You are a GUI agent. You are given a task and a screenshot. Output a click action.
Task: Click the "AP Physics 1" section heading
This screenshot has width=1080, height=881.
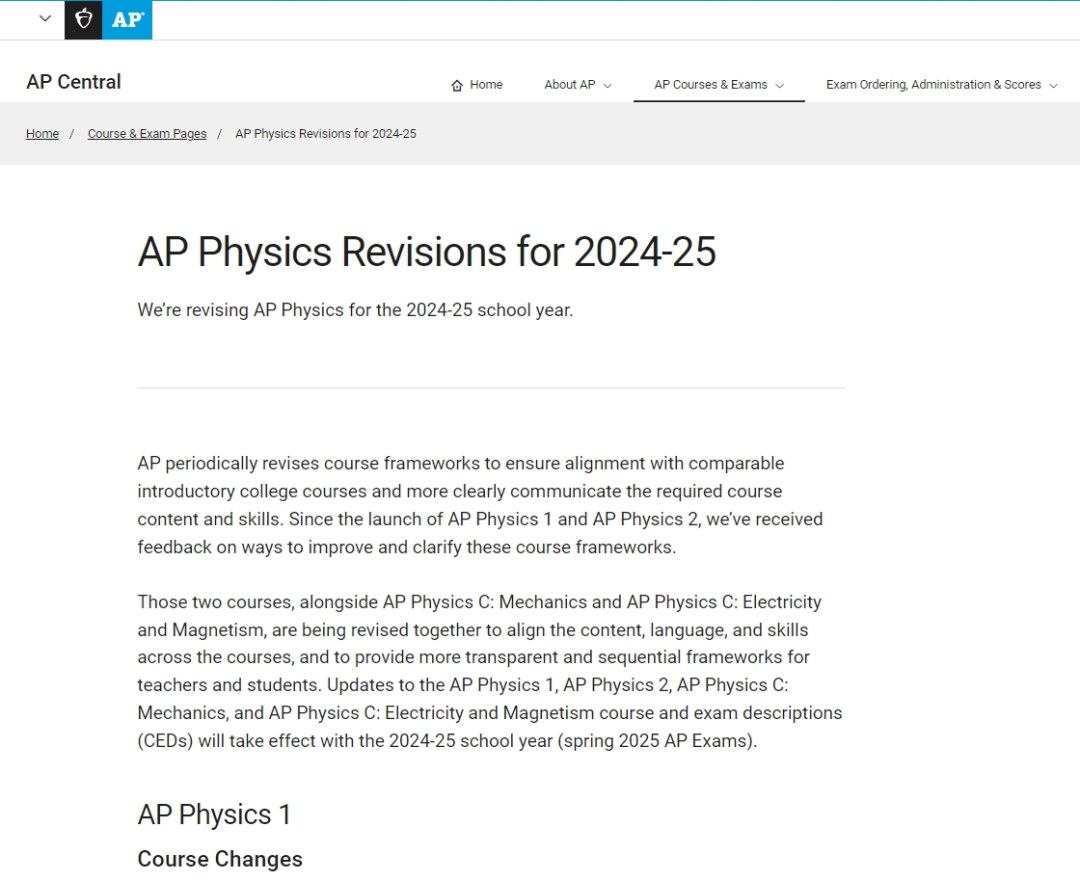(214, 815)
